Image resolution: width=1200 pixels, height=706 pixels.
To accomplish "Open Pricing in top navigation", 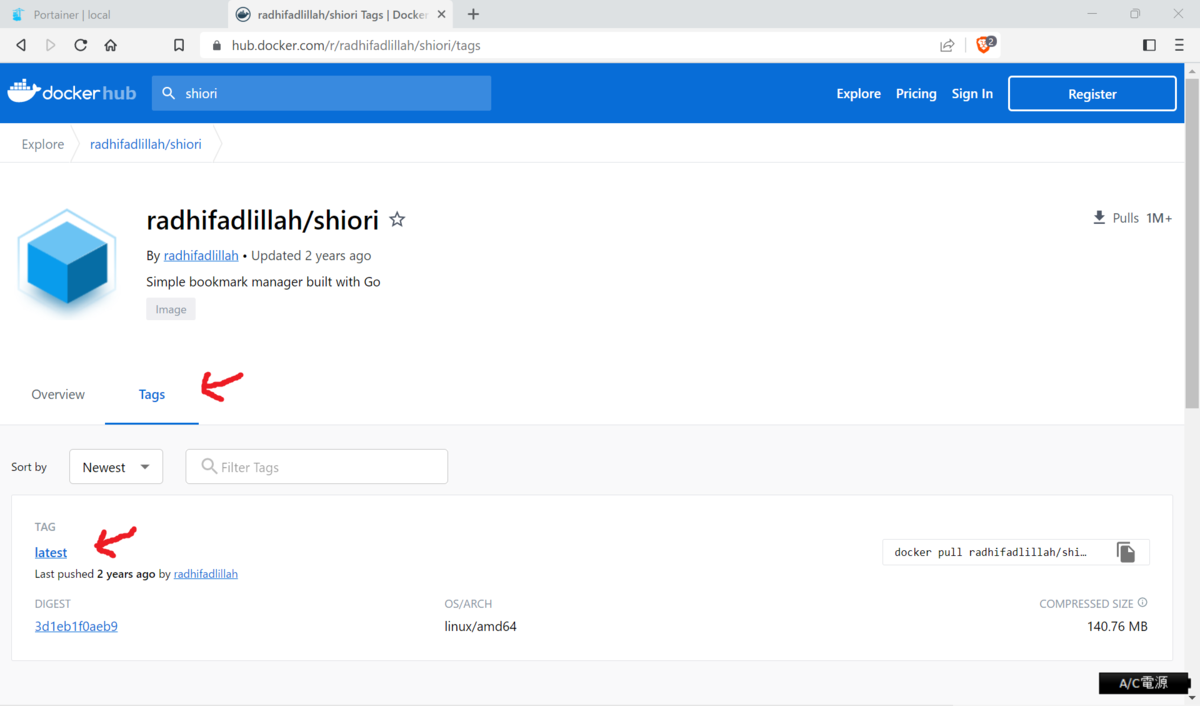I will [916, 93].
